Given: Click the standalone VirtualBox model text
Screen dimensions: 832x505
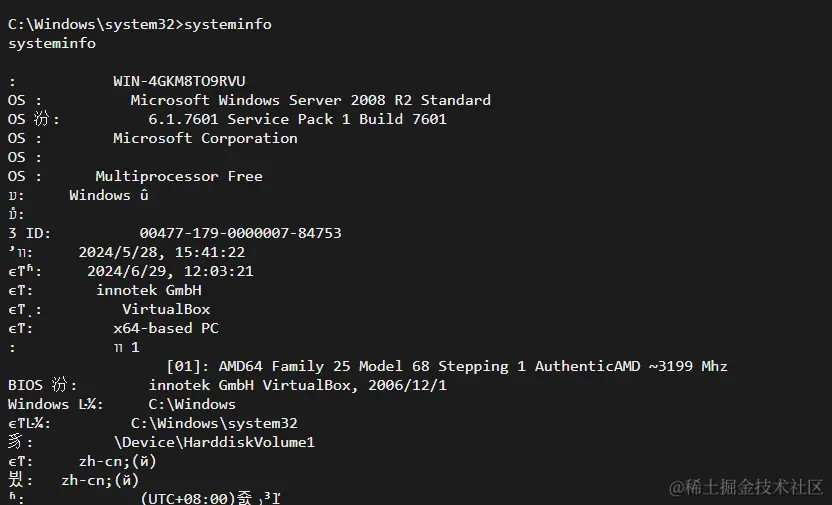Looking at the screenshot, I should pyautogui.click(x=166, y=309).
